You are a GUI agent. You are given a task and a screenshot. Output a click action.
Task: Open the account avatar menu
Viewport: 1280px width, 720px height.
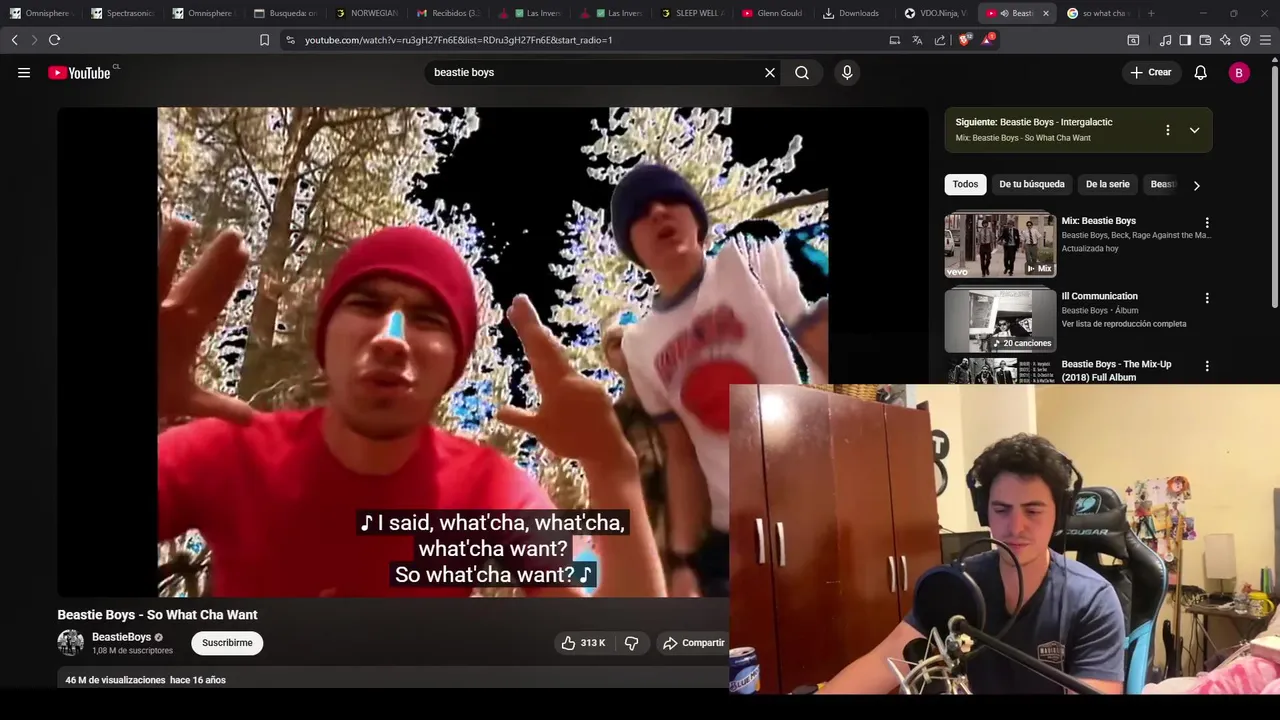click(x=1239, y=72)
